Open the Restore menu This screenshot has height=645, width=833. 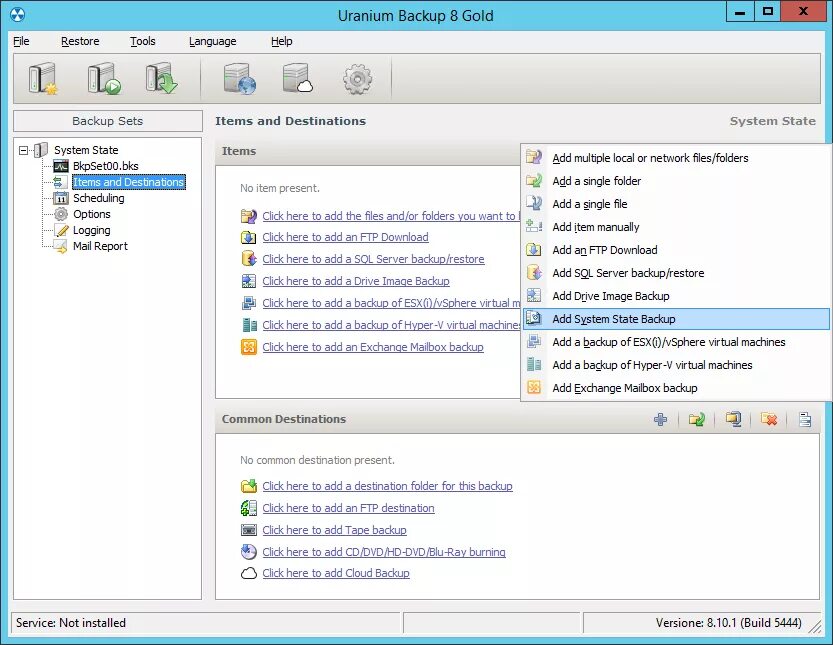point(80,41)
